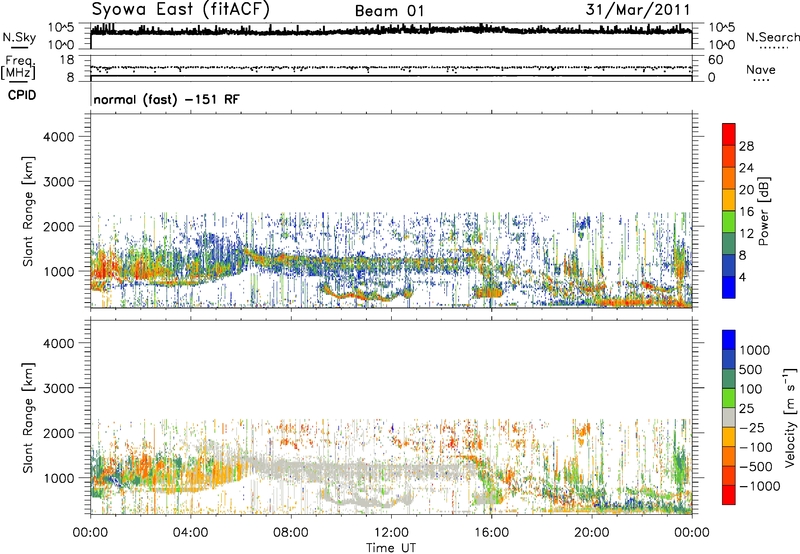Click the 'Time UT' axis title
800x554 pixels.
click(391, 548)
